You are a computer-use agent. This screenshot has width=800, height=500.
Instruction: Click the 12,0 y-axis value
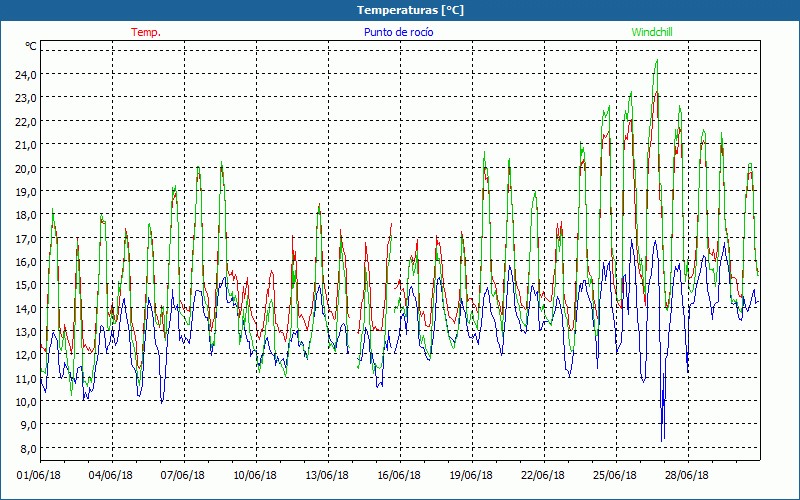pyautogui.click(x=26, y=355)
